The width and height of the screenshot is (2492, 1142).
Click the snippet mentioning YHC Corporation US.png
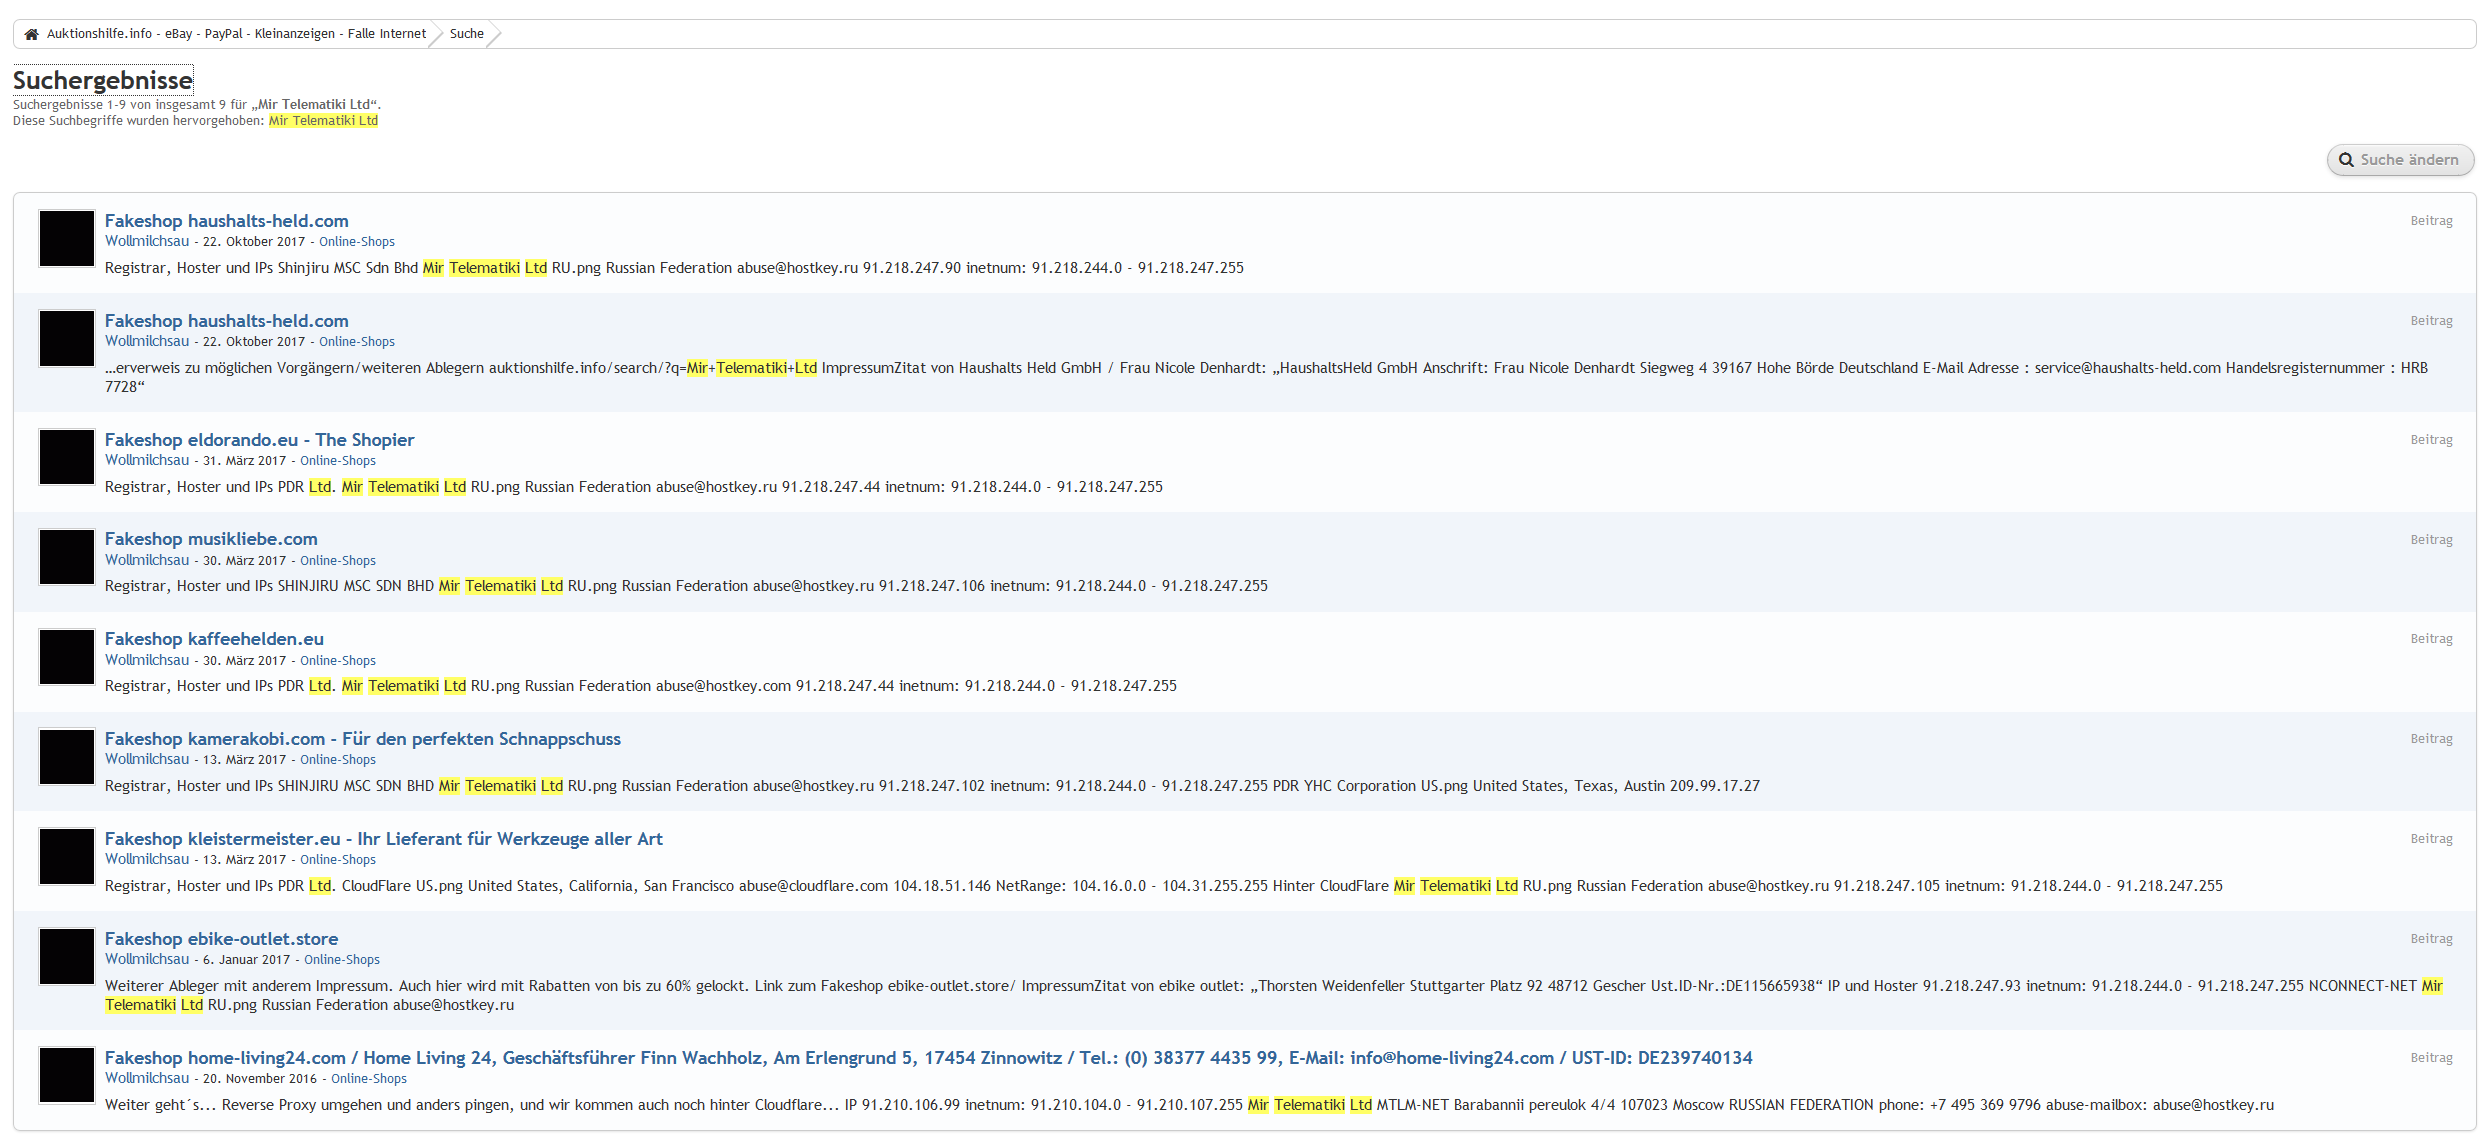pyautogui.click(x=932, y=786)
